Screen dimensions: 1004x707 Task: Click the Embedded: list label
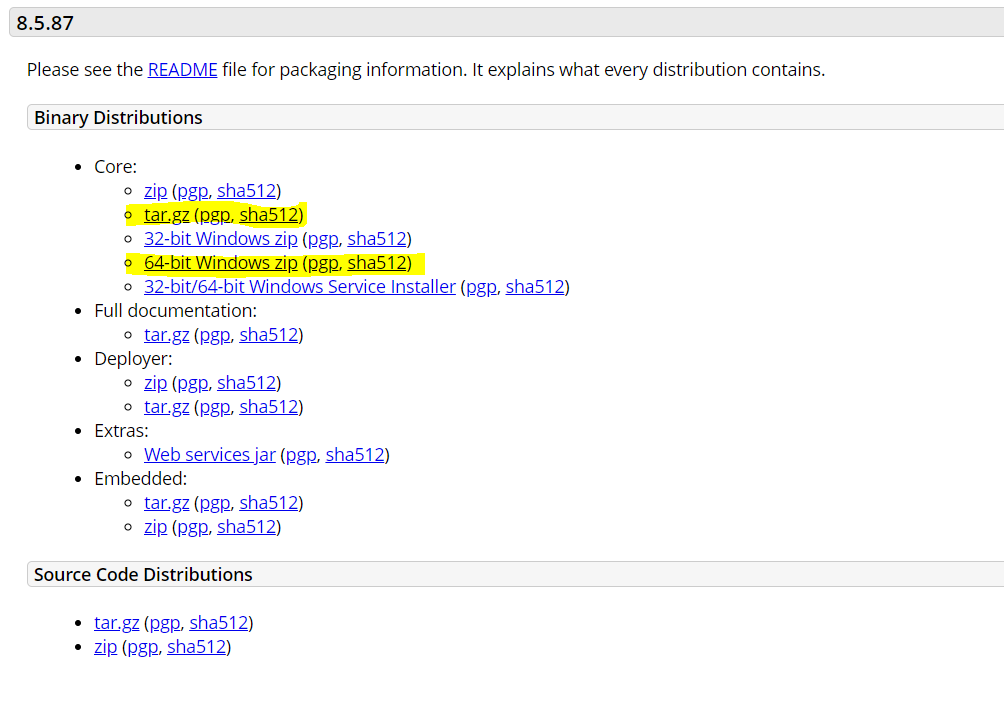140,479
